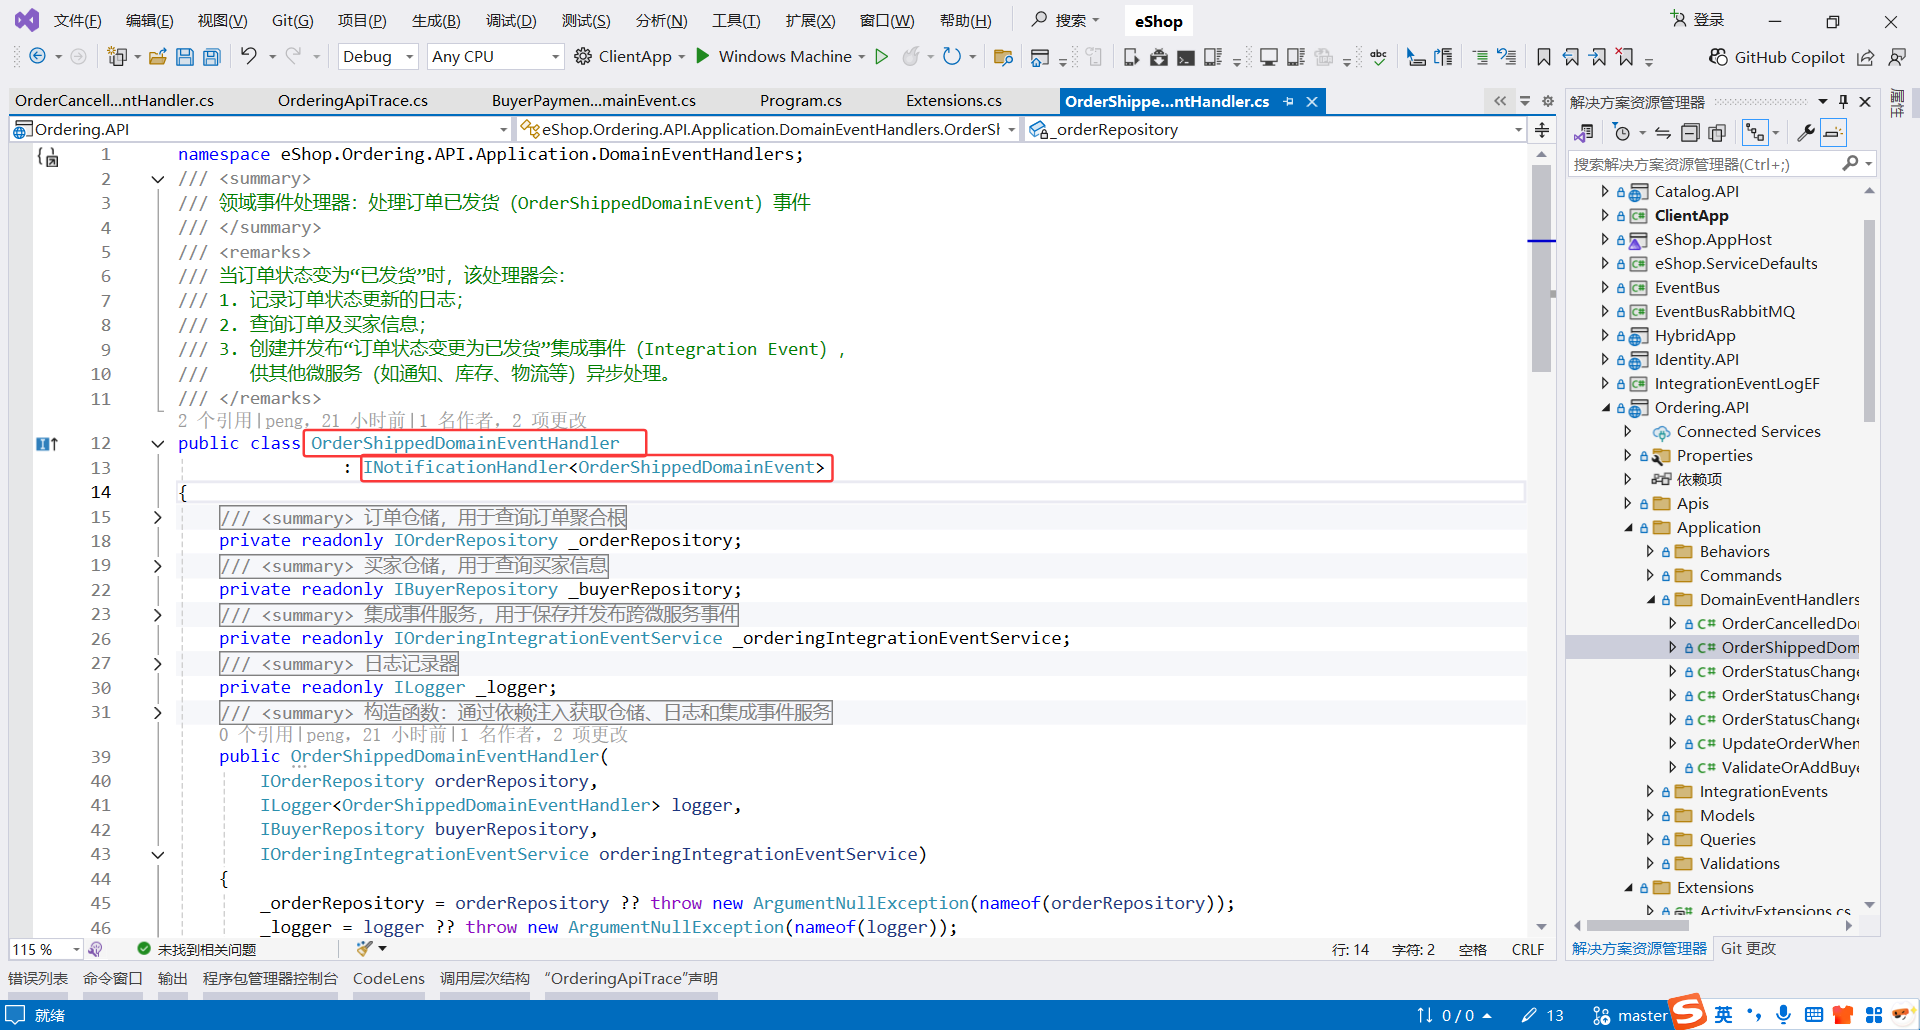Open pending changes filter clock icon

pos(1622,133)
